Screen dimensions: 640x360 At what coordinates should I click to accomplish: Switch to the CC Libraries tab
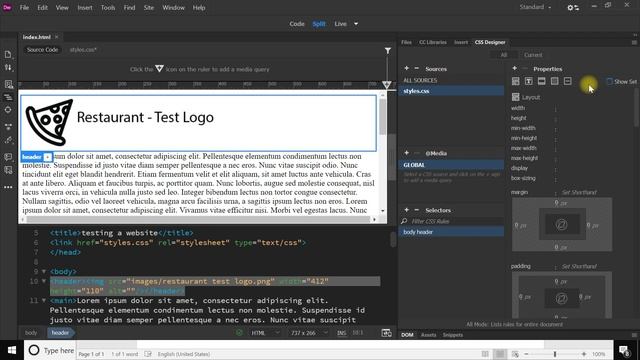[x=433, y=42]
